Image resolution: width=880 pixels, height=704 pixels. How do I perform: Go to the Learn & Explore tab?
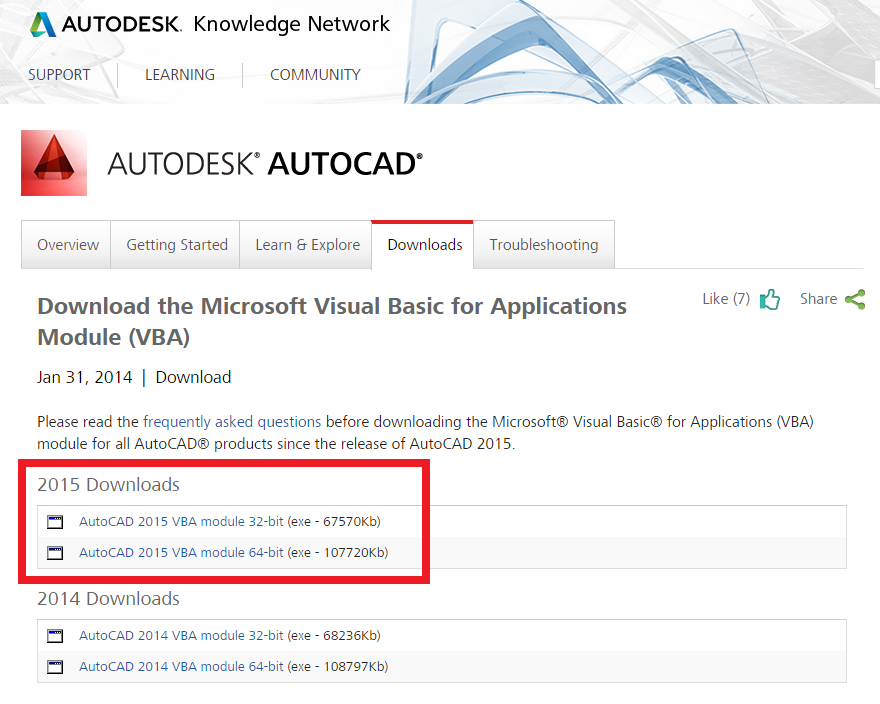click(307, 245)
